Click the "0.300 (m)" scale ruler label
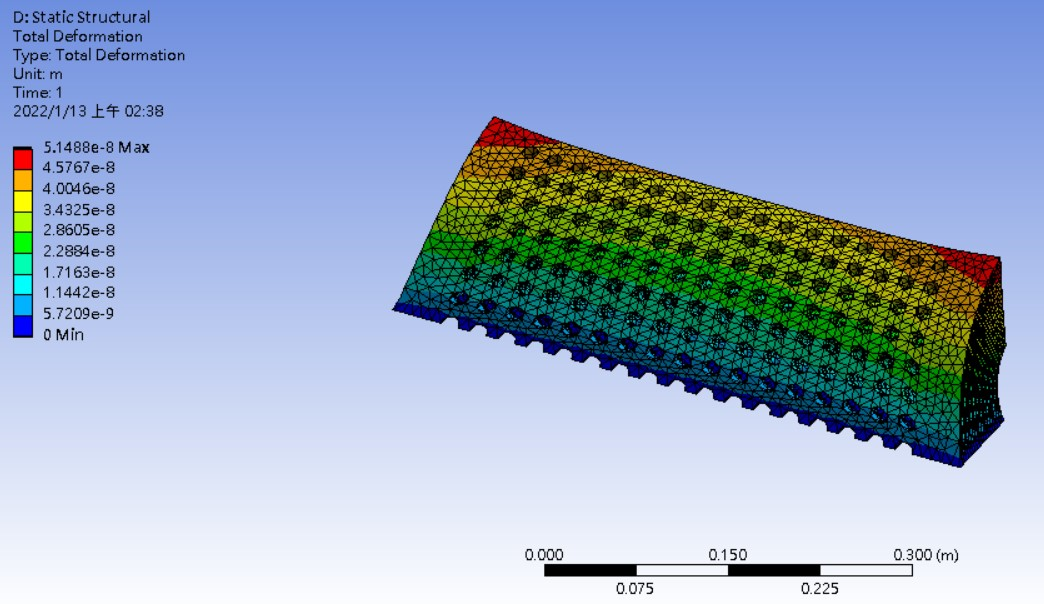The image size is (1044, 604). click(925, 555)
